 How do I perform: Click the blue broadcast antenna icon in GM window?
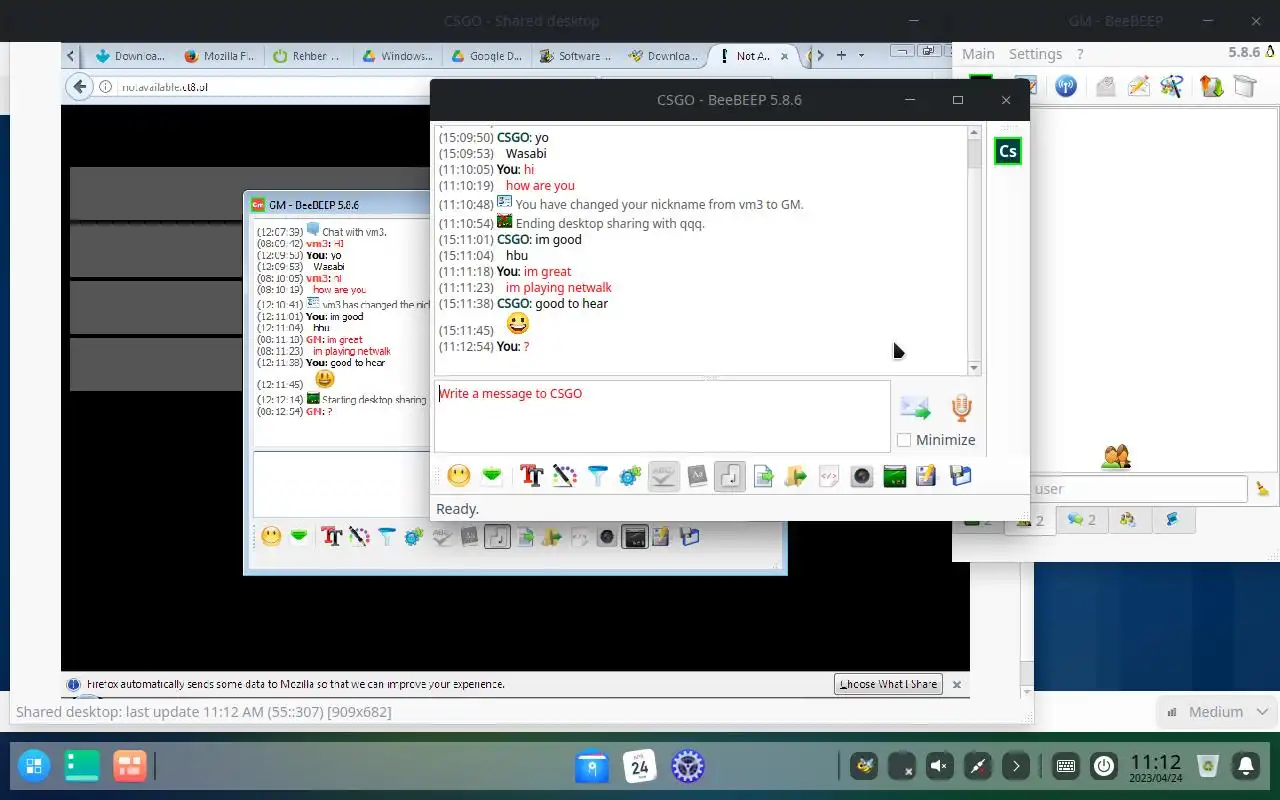point(1066,86)
